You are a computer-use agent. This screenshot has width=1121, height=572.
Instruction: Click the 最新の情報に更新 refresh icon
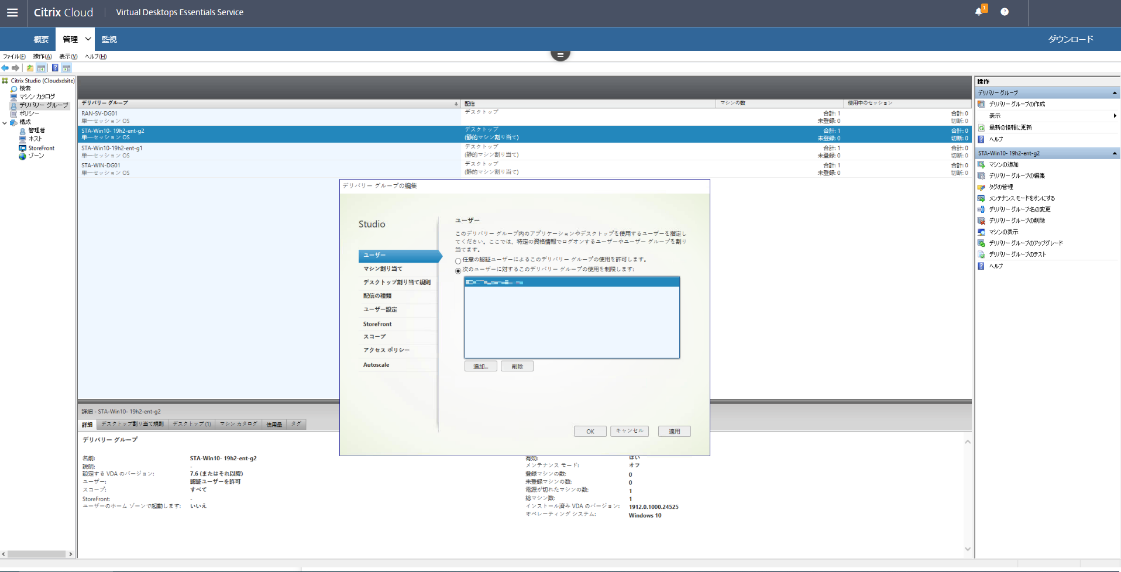click(x=982, y=127)
